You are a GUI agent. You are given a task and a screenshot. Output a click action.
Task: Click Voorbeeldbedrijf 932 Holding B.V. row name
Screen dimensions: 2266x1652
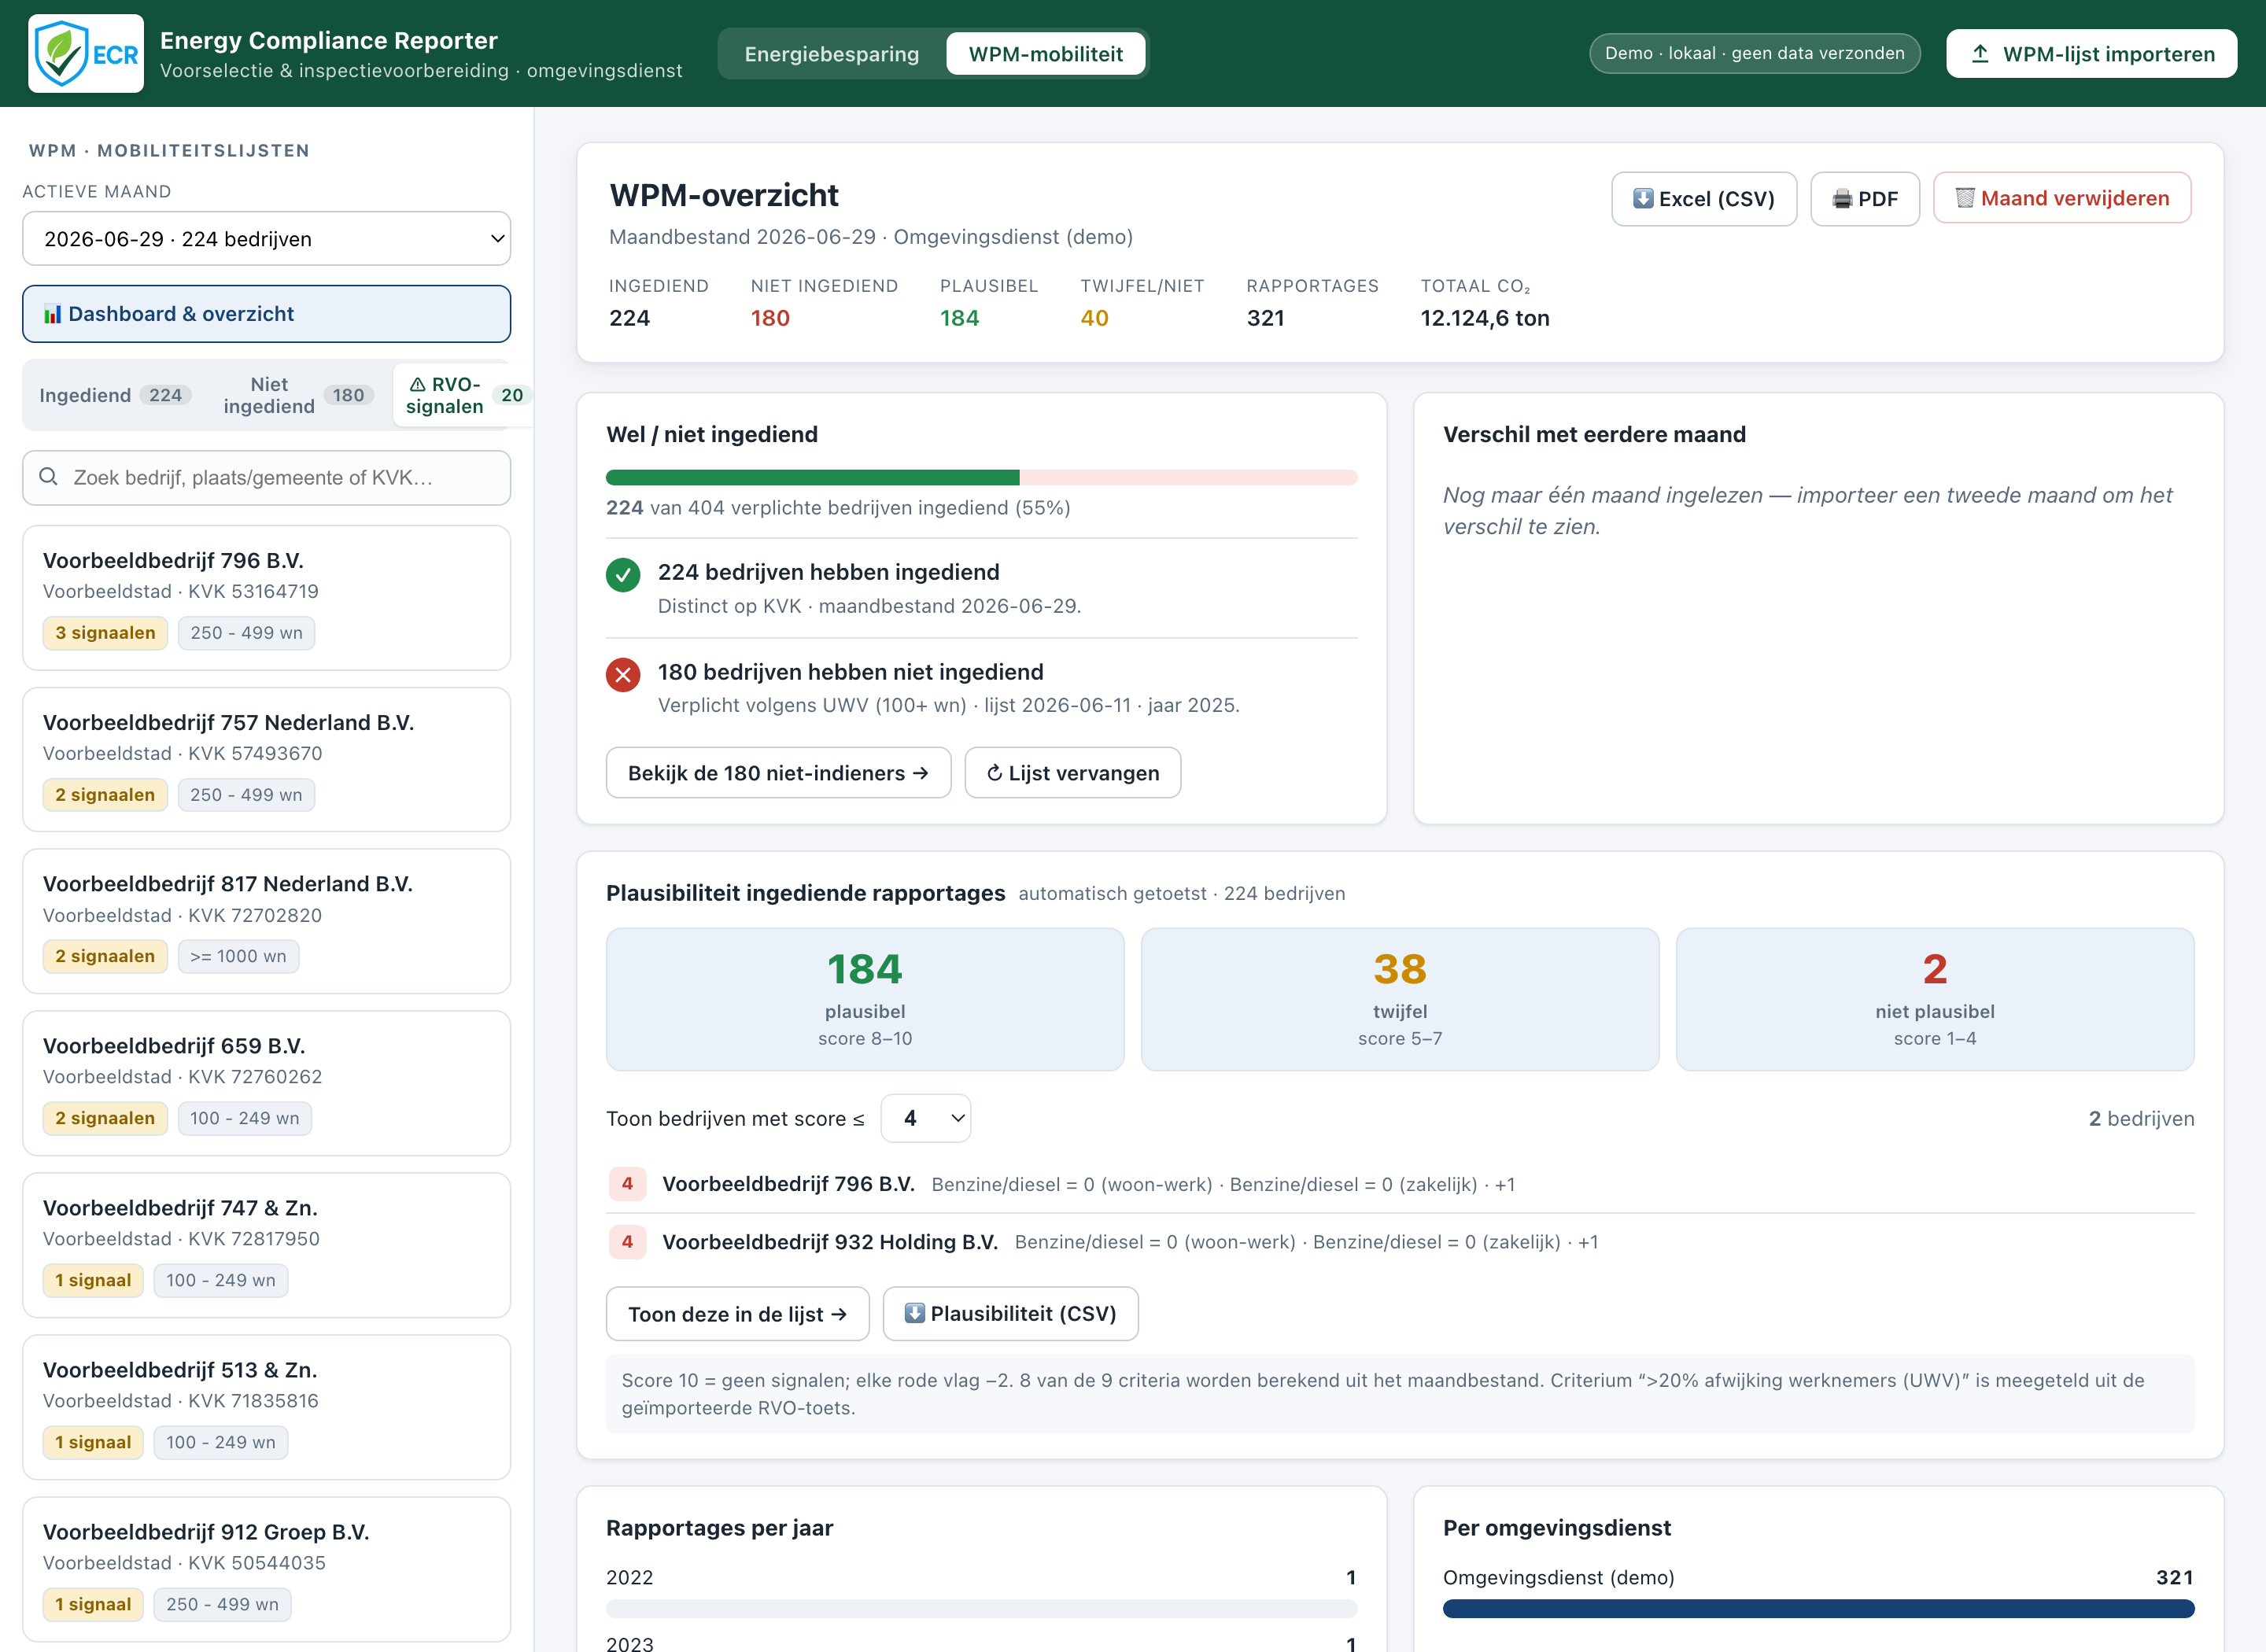(x=830, y=1242)
